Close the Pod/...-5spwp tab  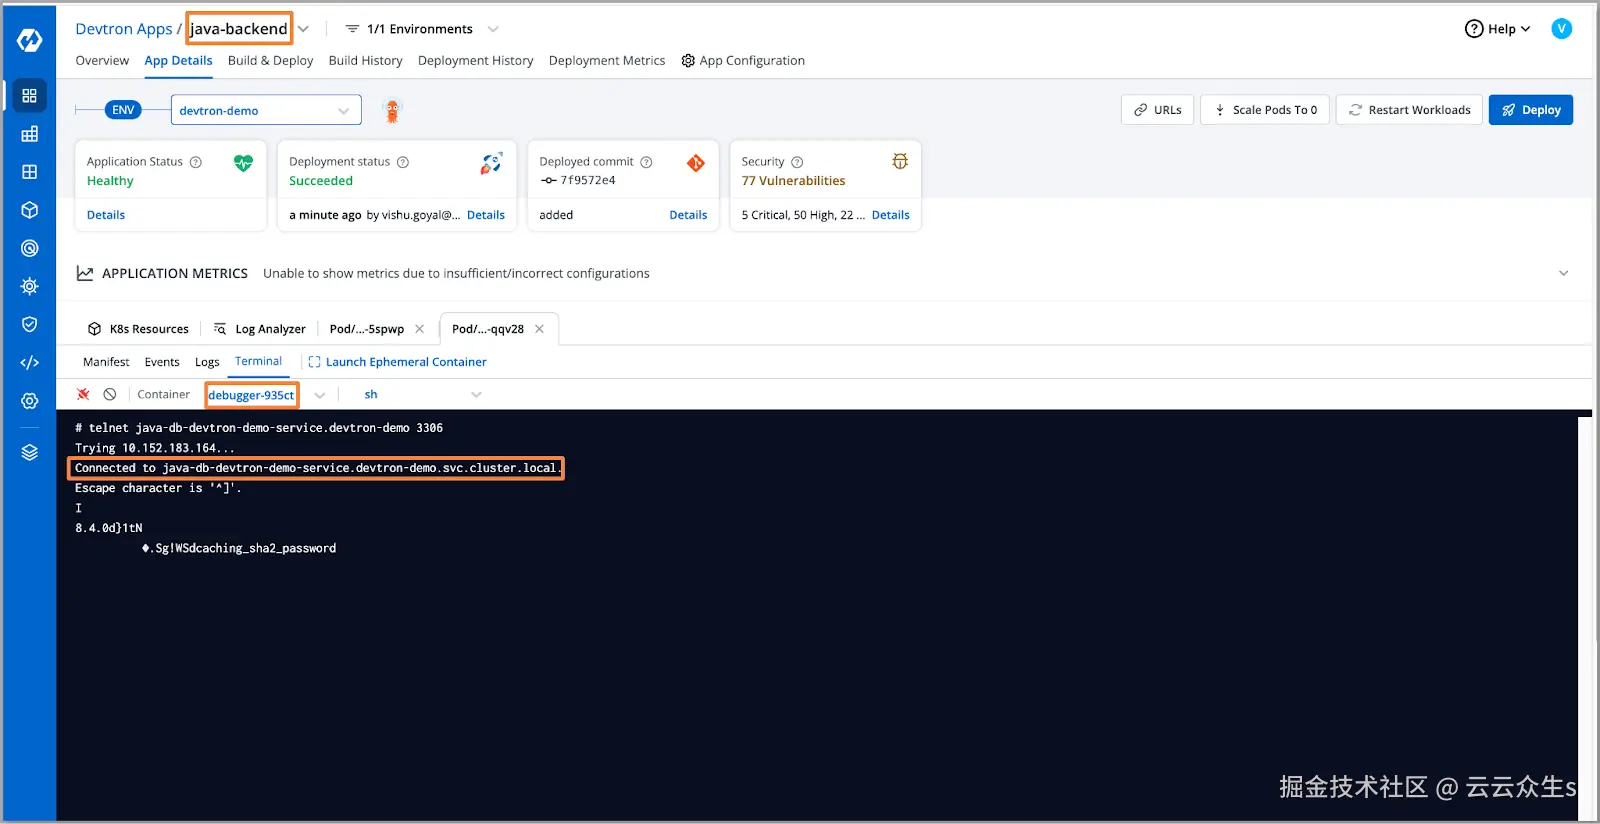coord(419,329)
